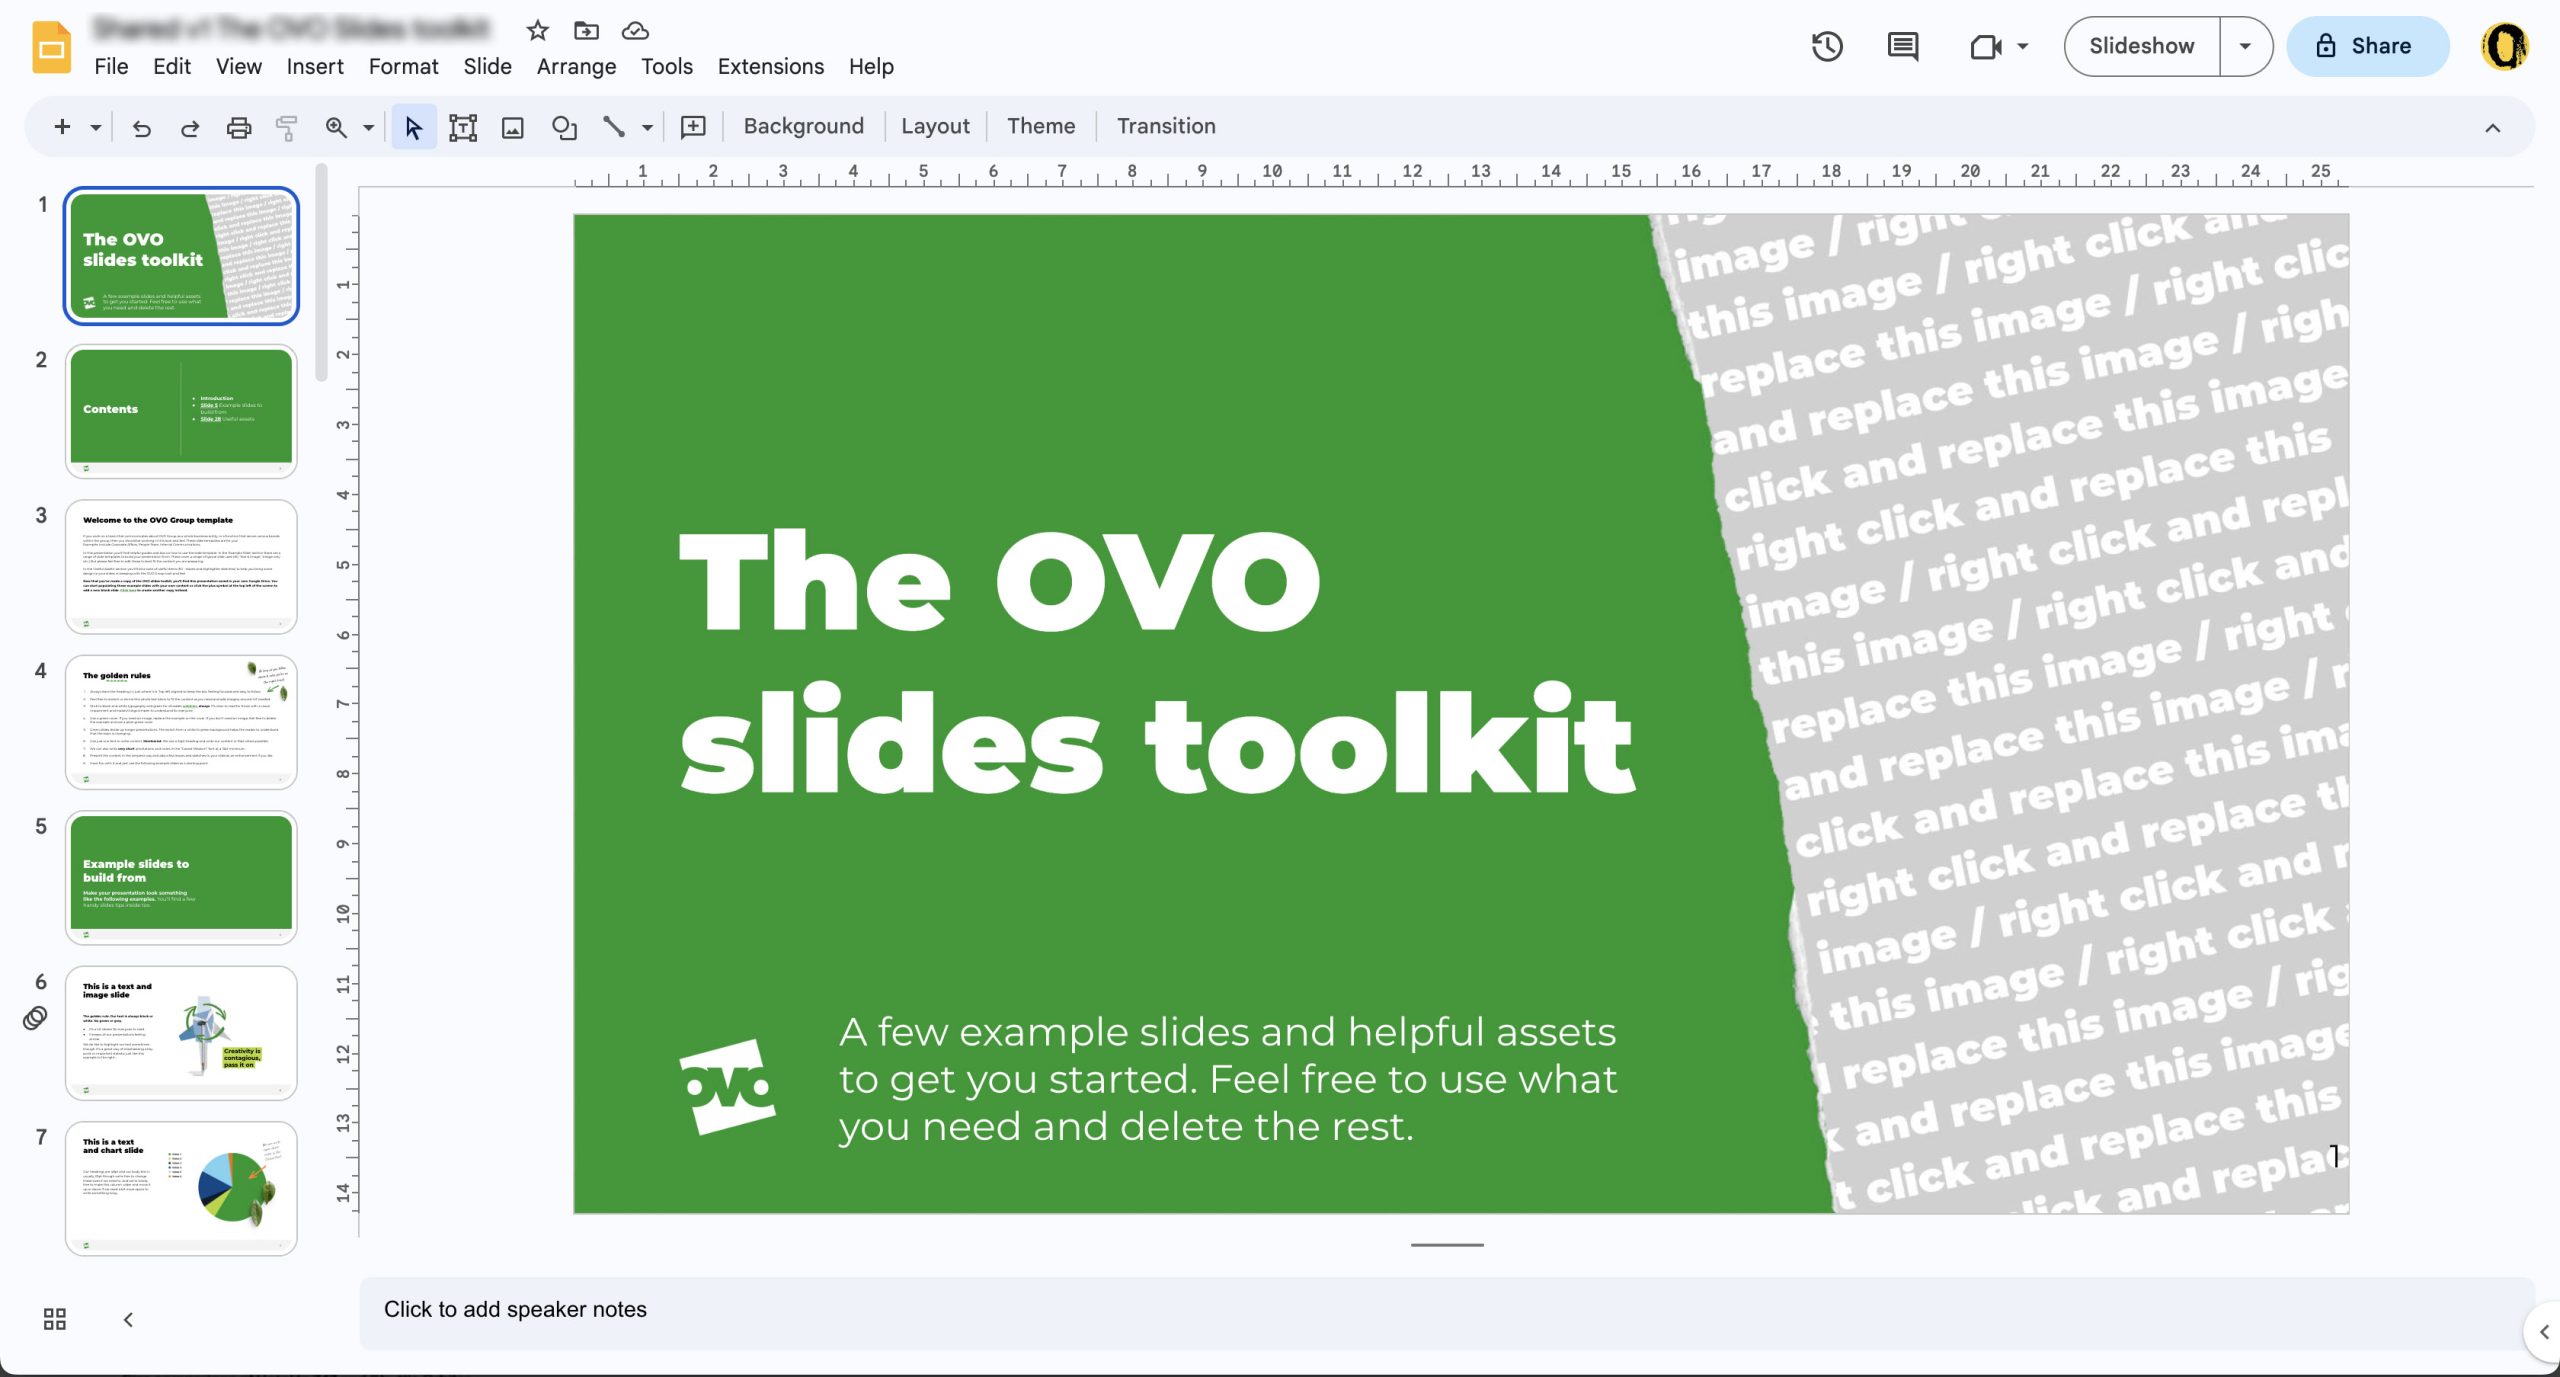Open version history clock icon
The width and height of the screenshot is (2560, 1377).
coord(1827,46)
